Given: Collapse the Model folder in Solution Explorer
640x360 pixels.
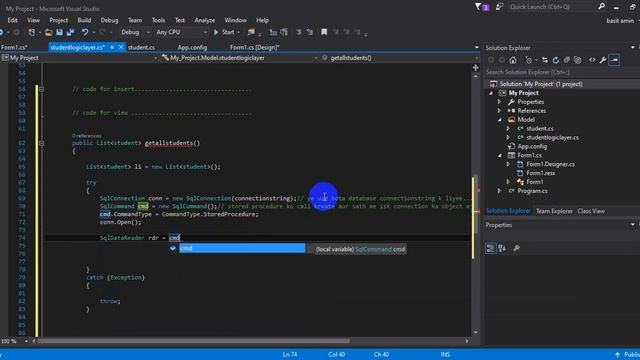Looking at the screenshot, I should [x=500, y=120].
